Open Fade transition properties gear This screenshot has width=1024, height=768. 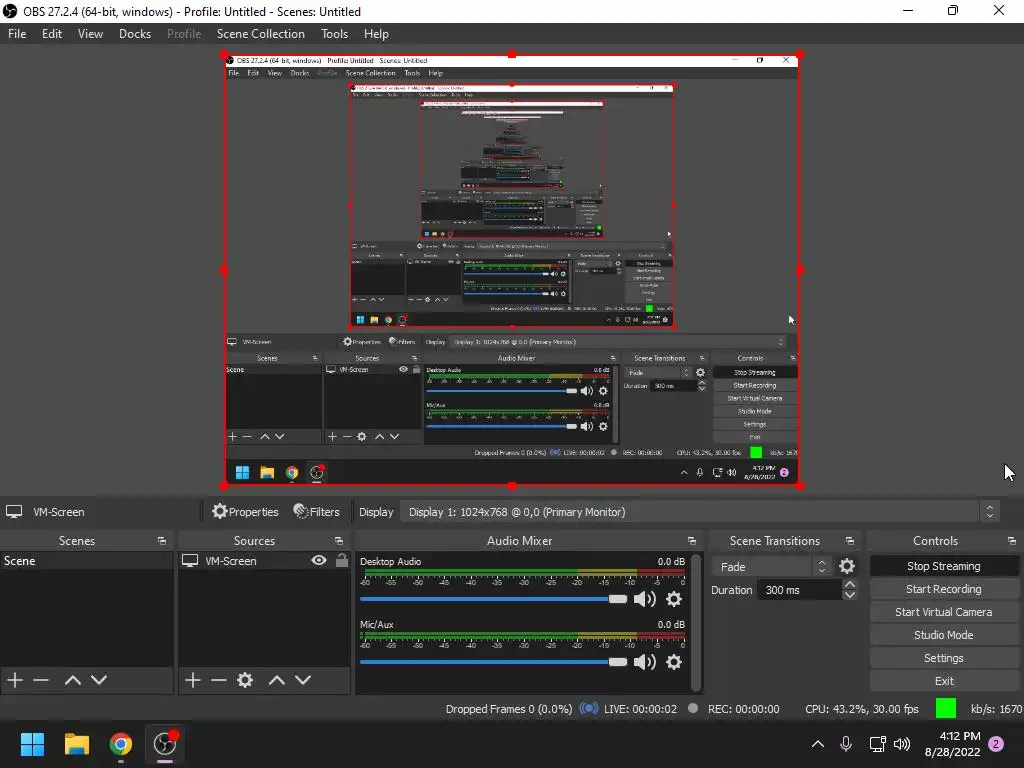(x=847, y=566)
